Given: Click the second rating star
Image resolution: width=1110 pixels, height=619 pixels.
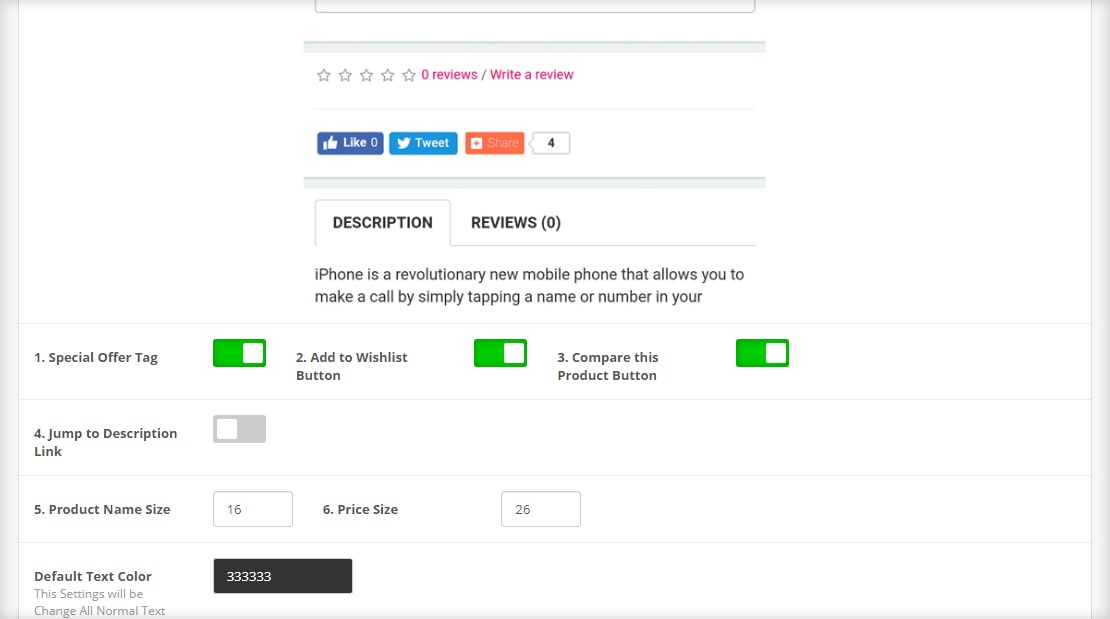Looking at the screenshot, I should 345,75.
